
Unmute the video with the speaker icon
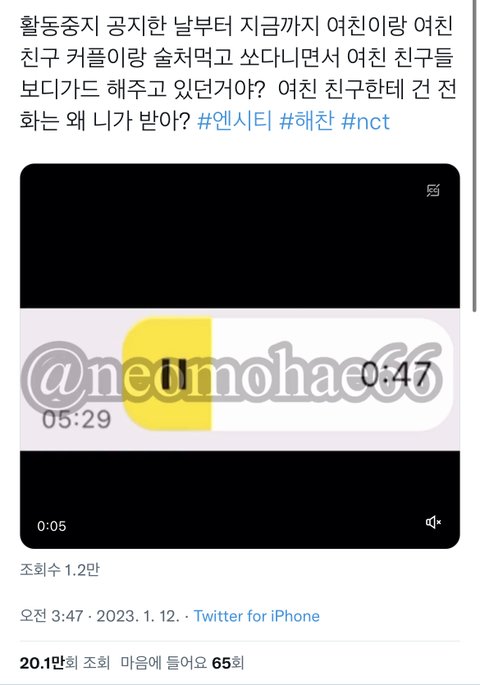(x=433, y=522)
